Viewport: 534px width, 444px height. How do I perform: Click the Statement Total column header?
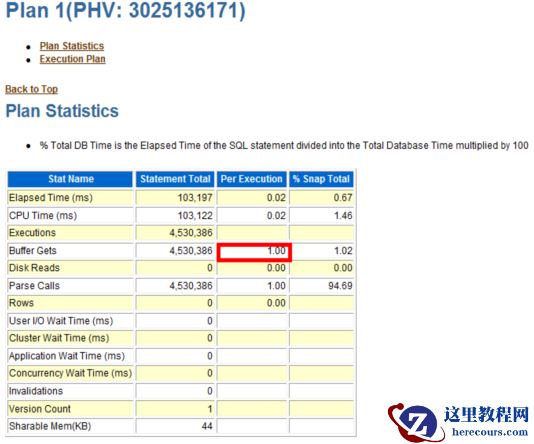pos(175,179)
